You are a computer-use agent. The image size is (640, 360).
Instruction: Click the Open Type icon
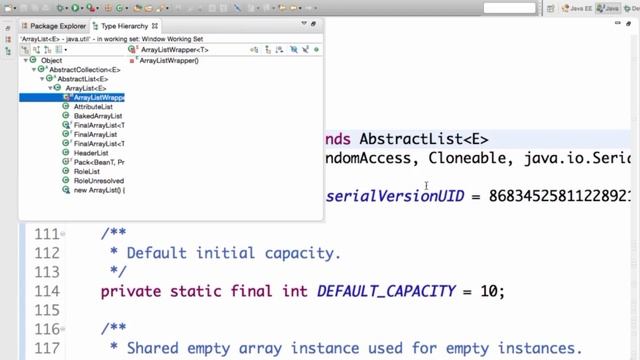tap(138, 8)
